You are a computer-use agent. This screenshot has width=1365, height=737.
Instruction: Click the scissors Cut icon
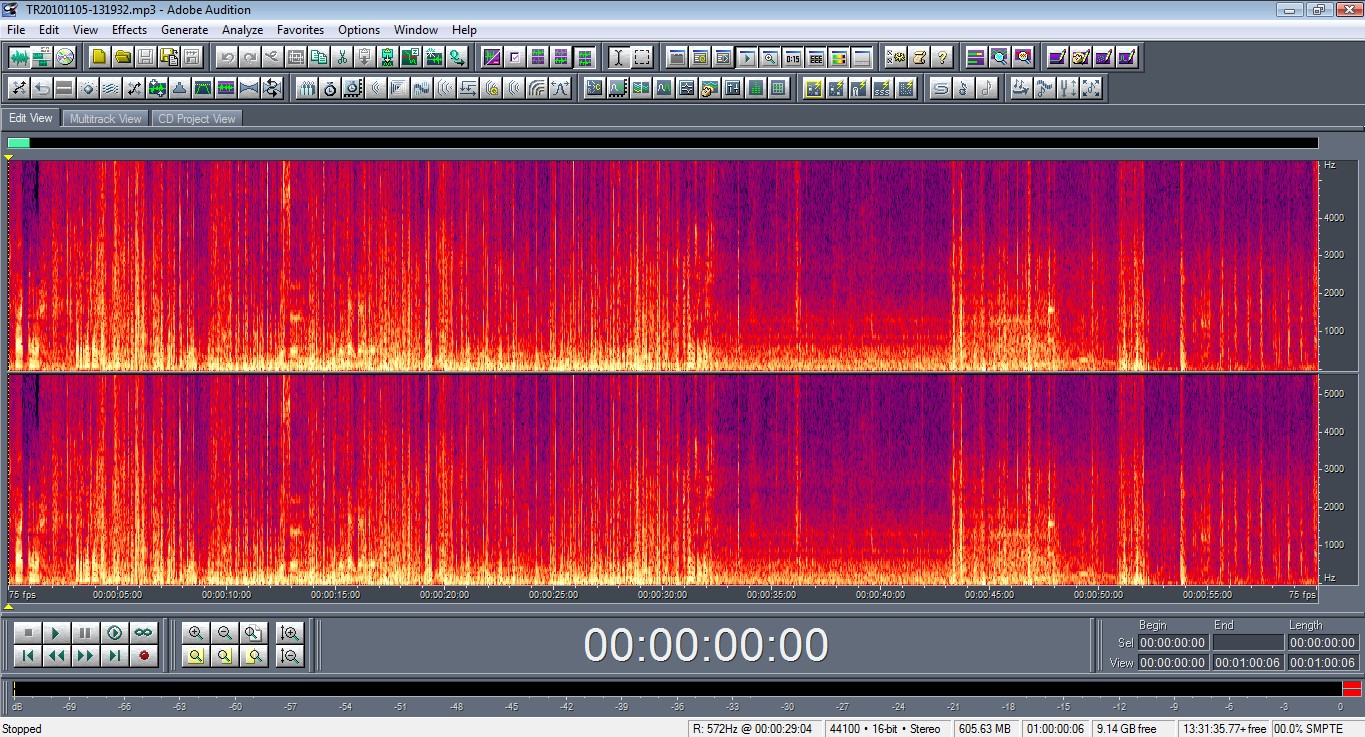coord(342,57)
